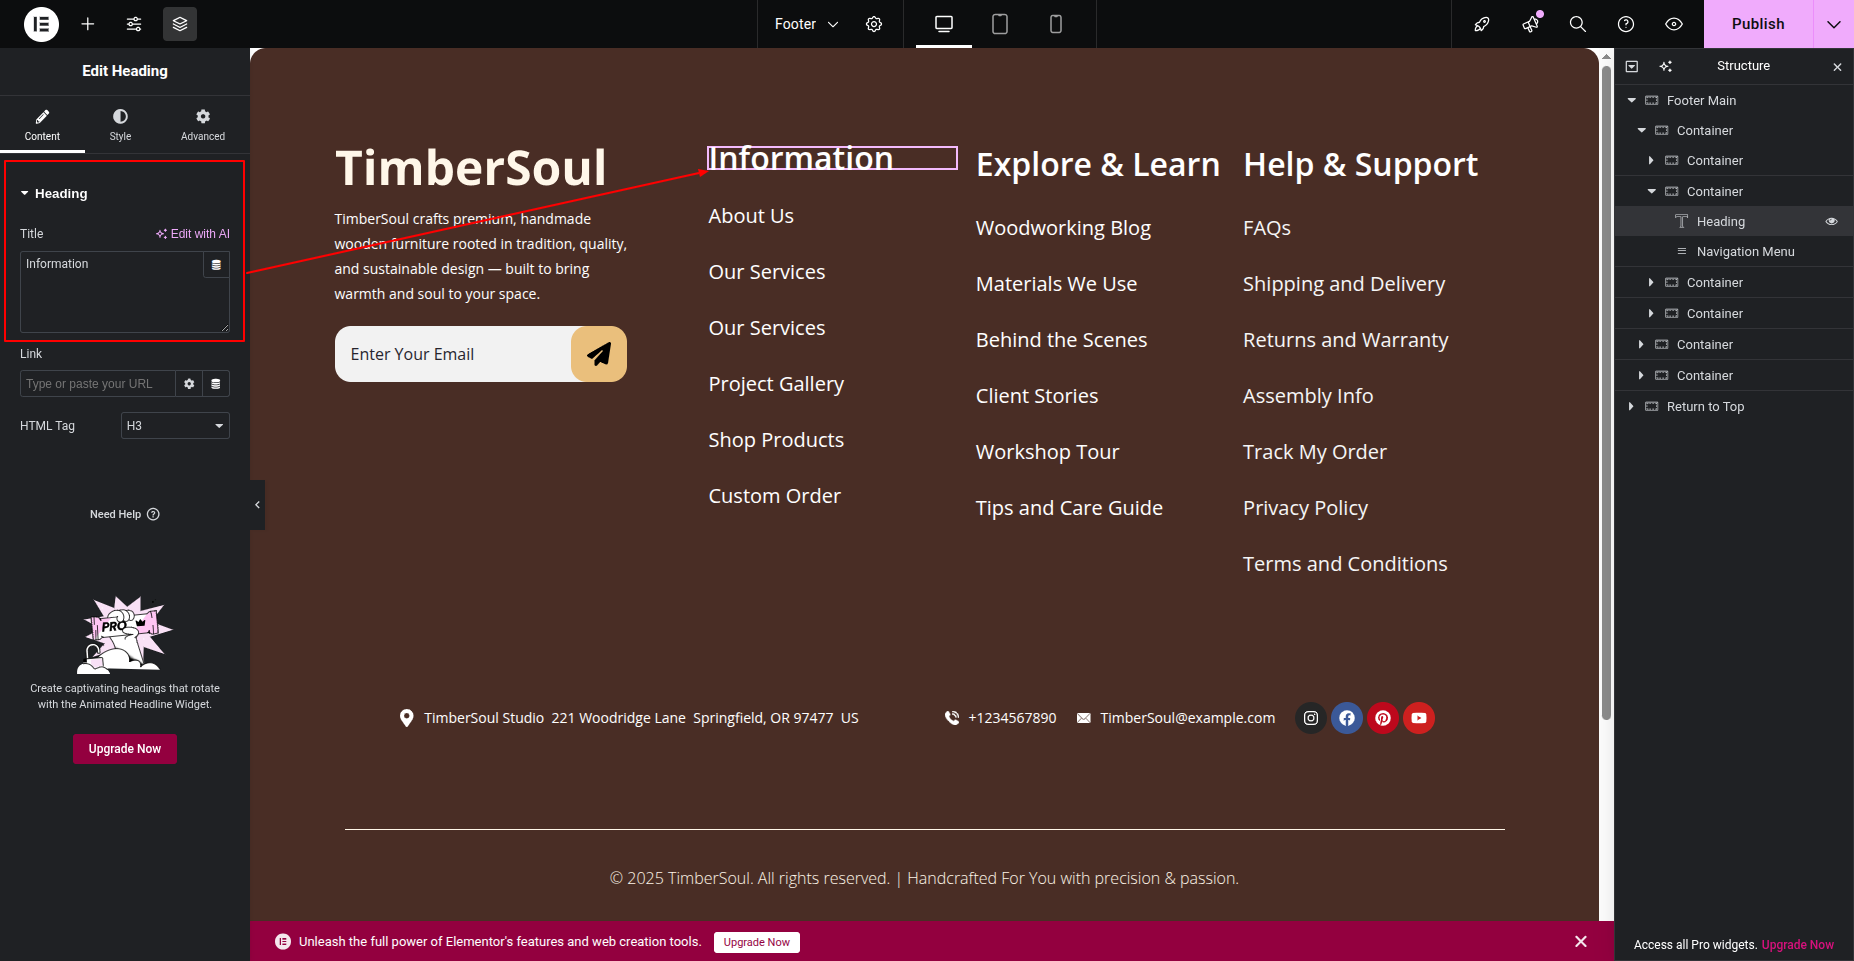1854x961 pixels.
Task: Click the Link URL input field
Action: pyautogui.click(x=97, y=384)
